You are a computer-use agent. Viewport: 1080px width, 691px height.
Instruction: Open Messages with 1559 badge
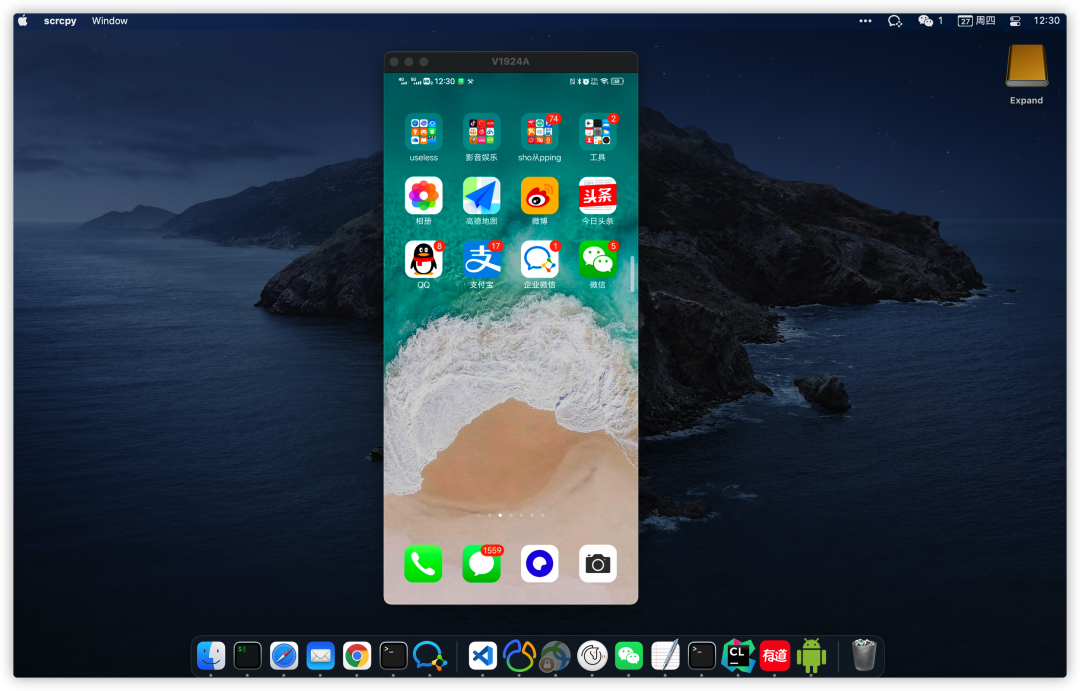481,564
